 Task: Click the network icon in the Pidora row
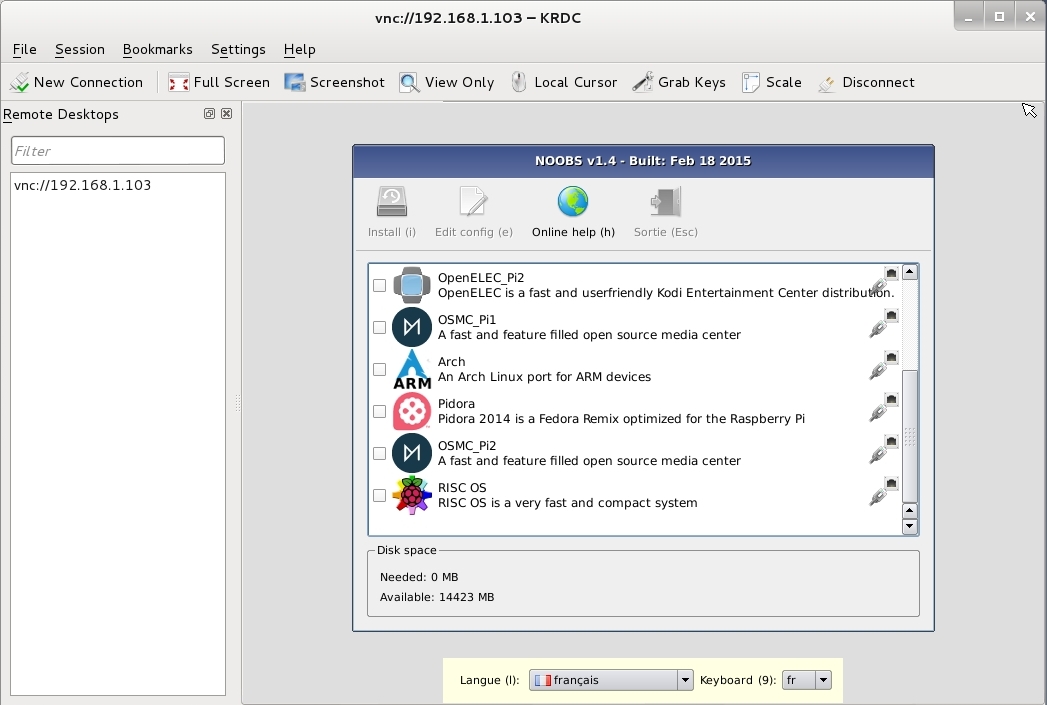(x=884, y=408)
